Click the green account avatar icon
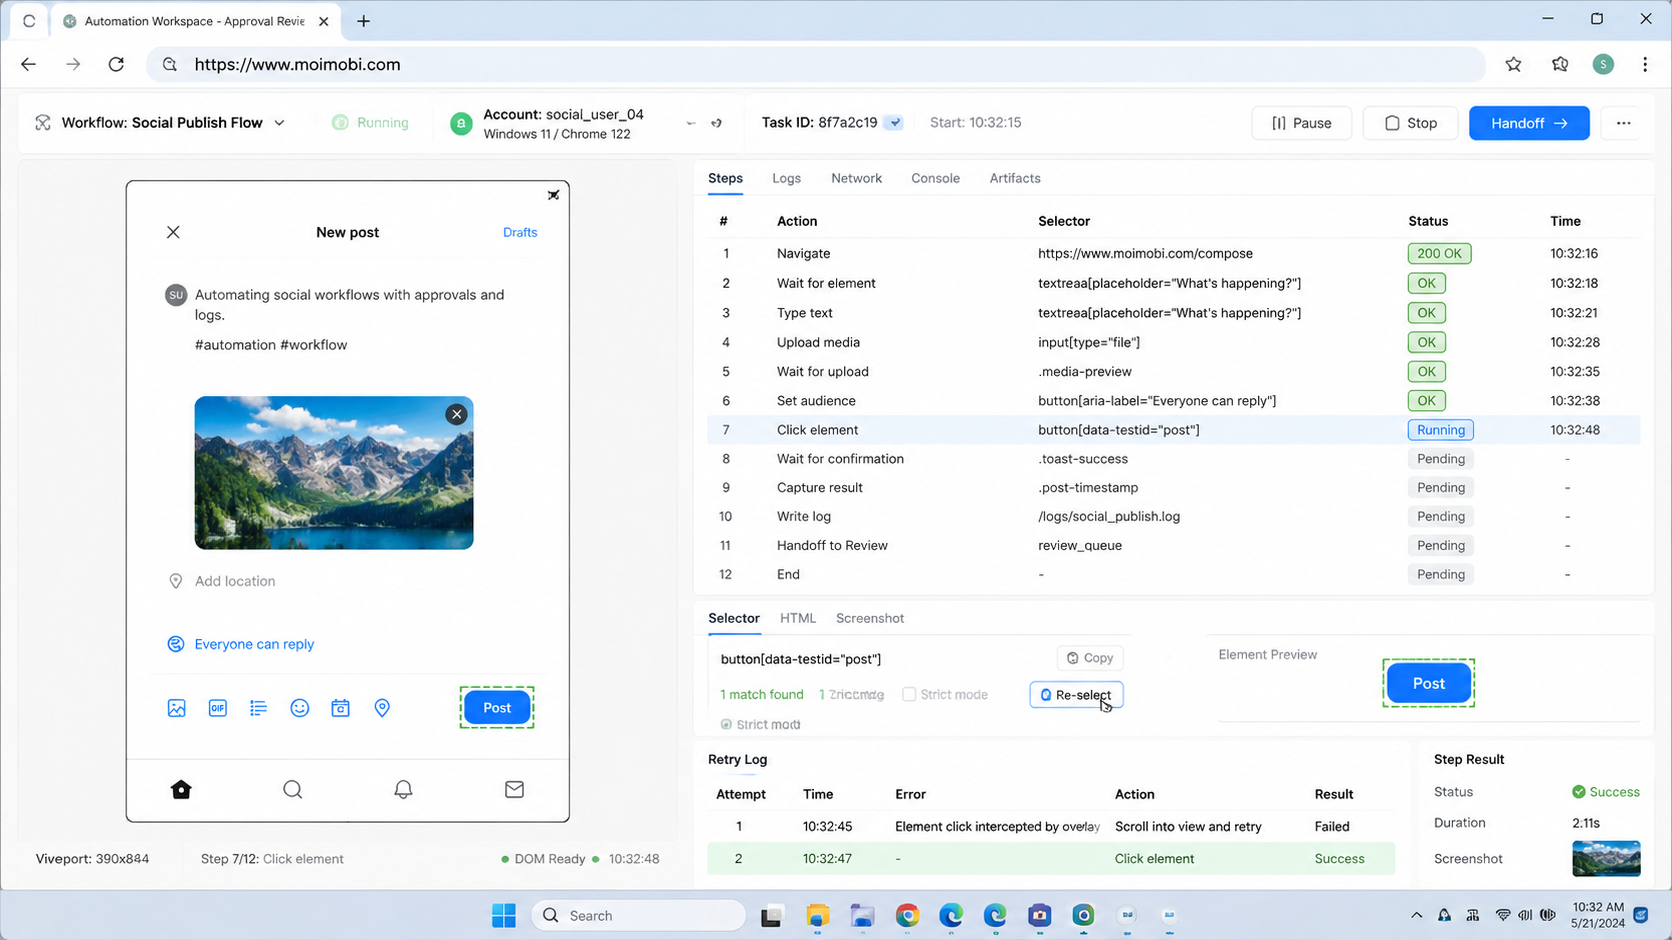 461,124
